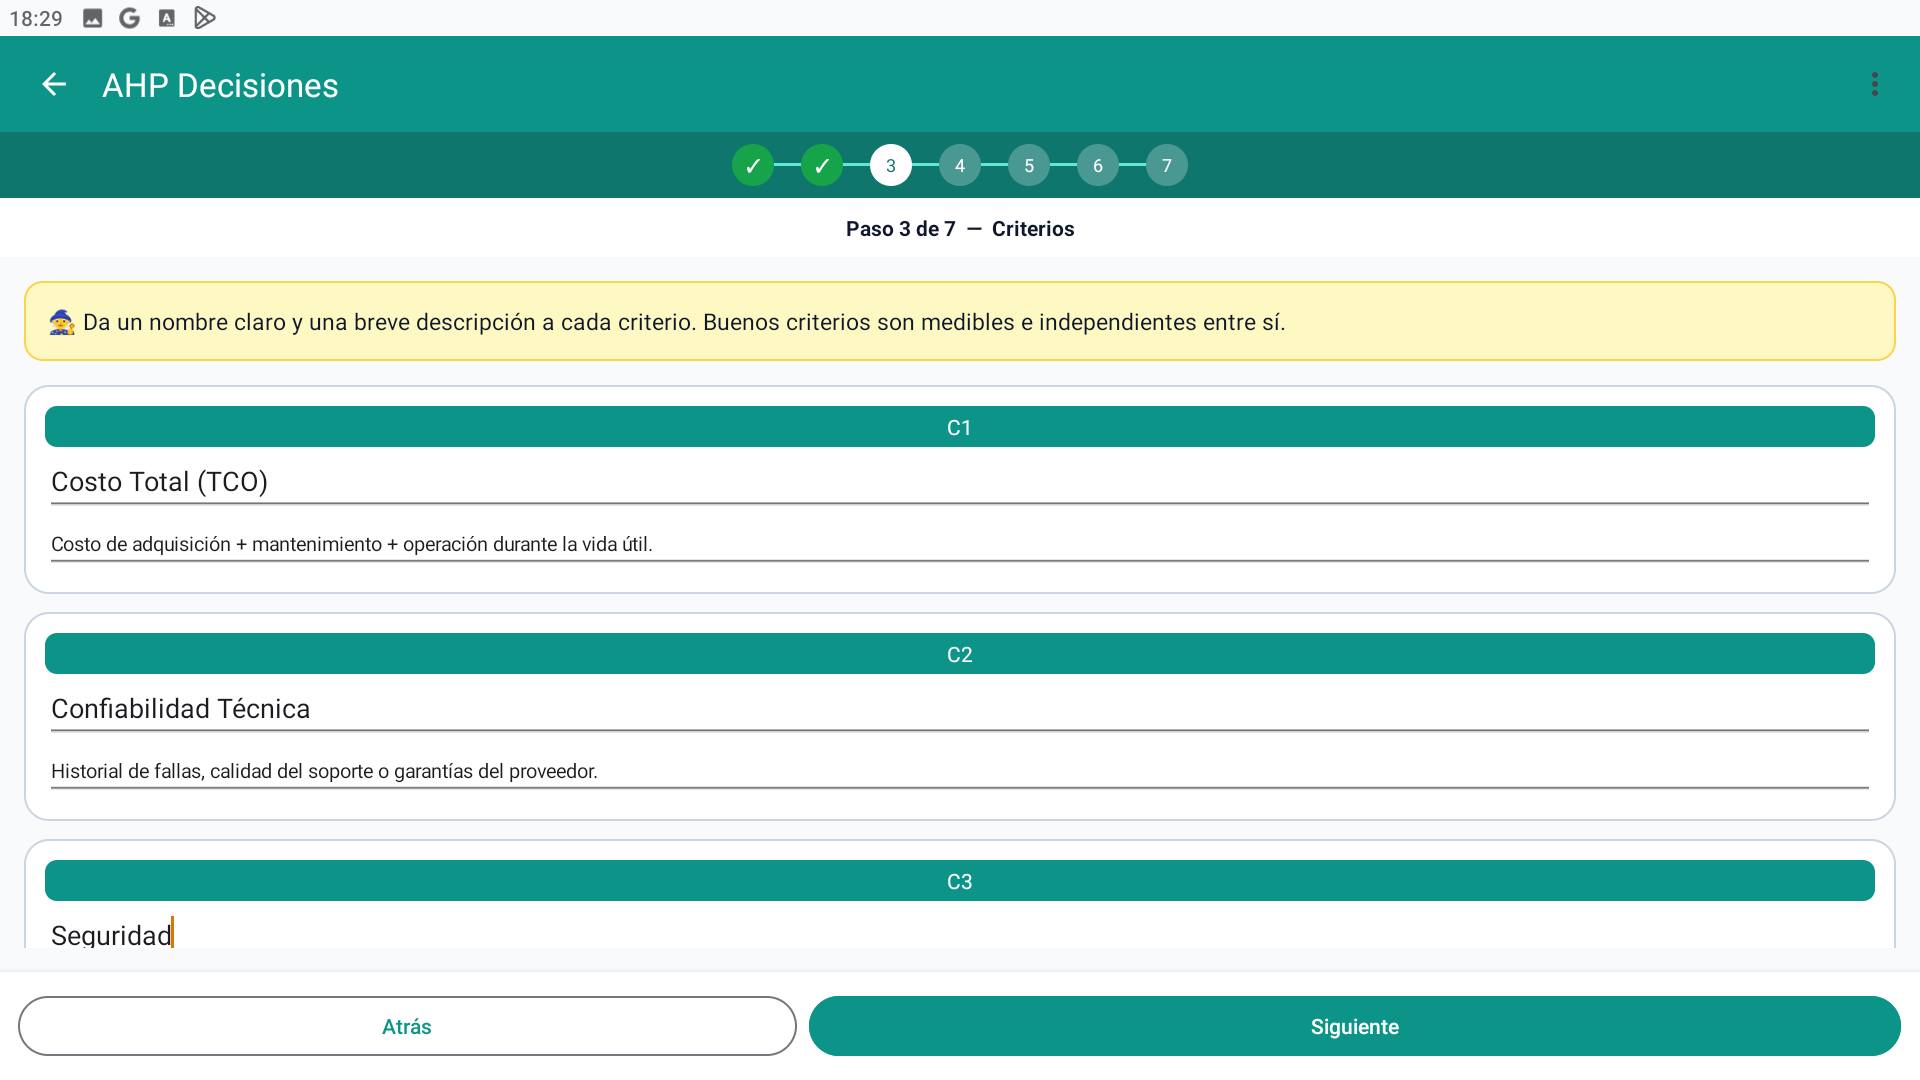Image resolution: width=1920 pixels, height=1080 pixels.
Task: Open the image notification icon in status bar
Action: (92, 18)
